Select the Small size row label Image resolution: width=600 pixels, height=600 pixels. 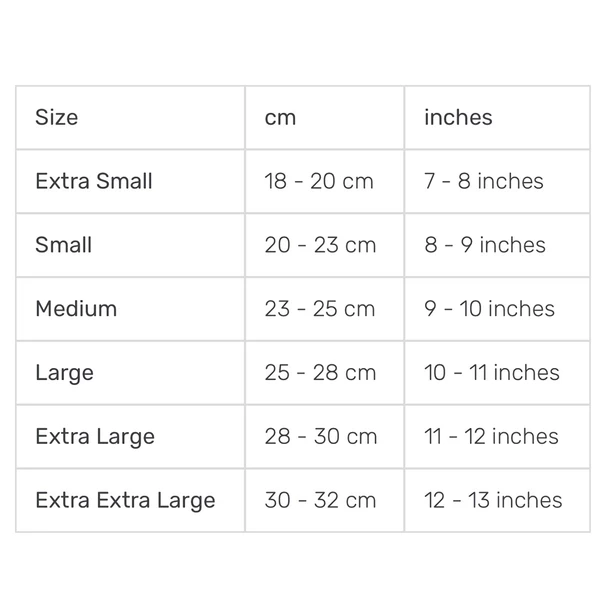64,245
